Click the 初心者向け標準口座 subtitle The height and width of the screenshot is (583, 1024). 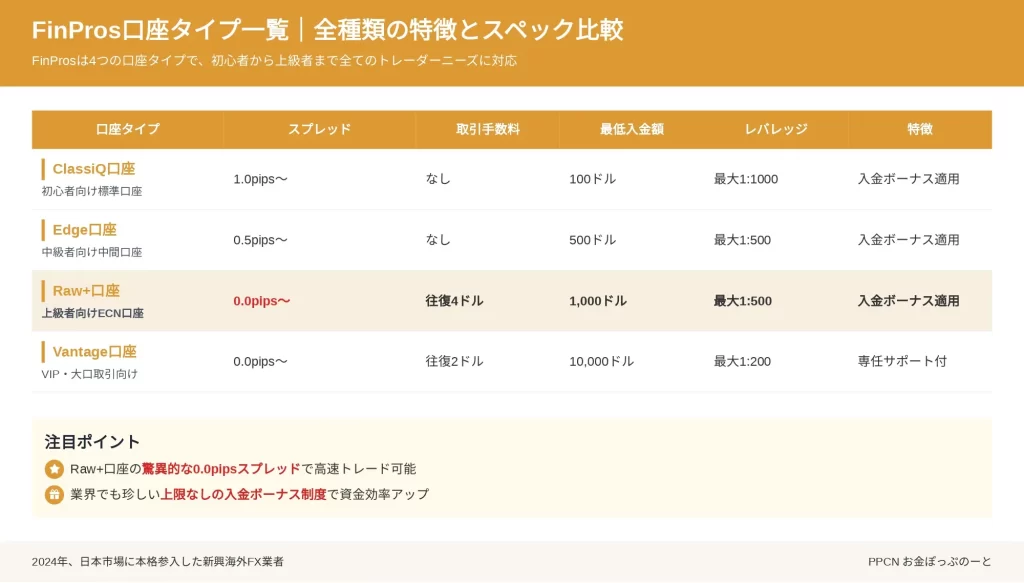[x=92, y=191]
